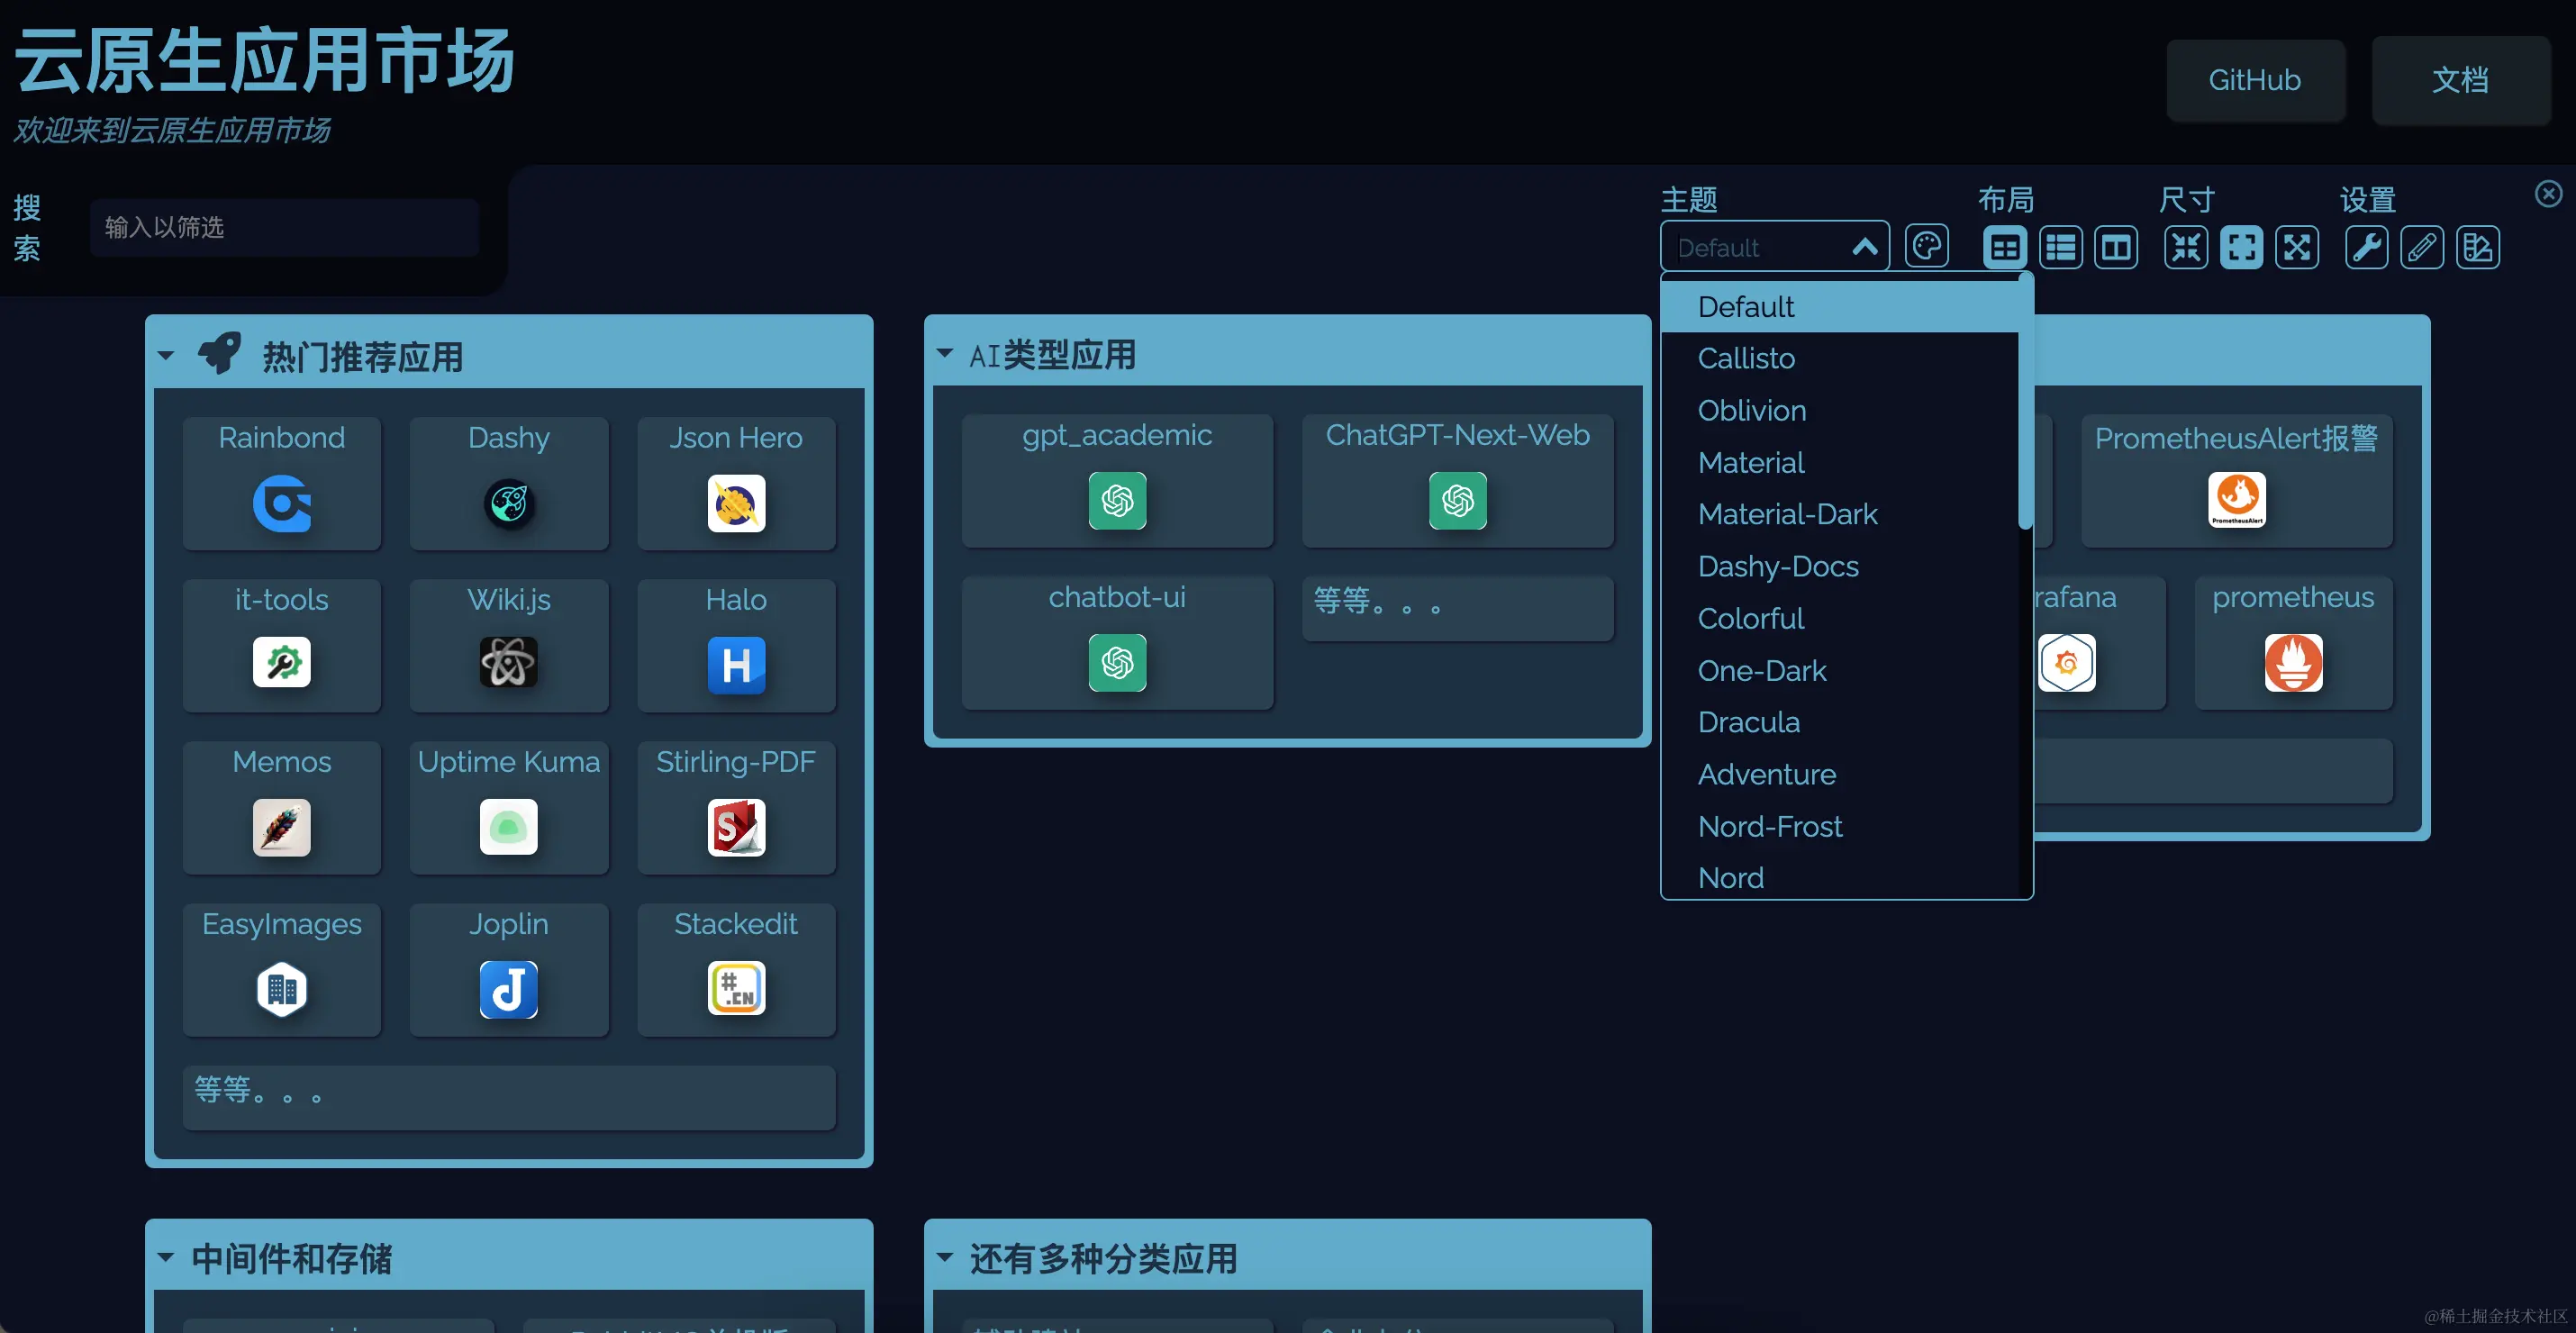Click the PrometheusAlert icon
The width and height of the screenshot is (2576, 1333).
(2237, 500)
